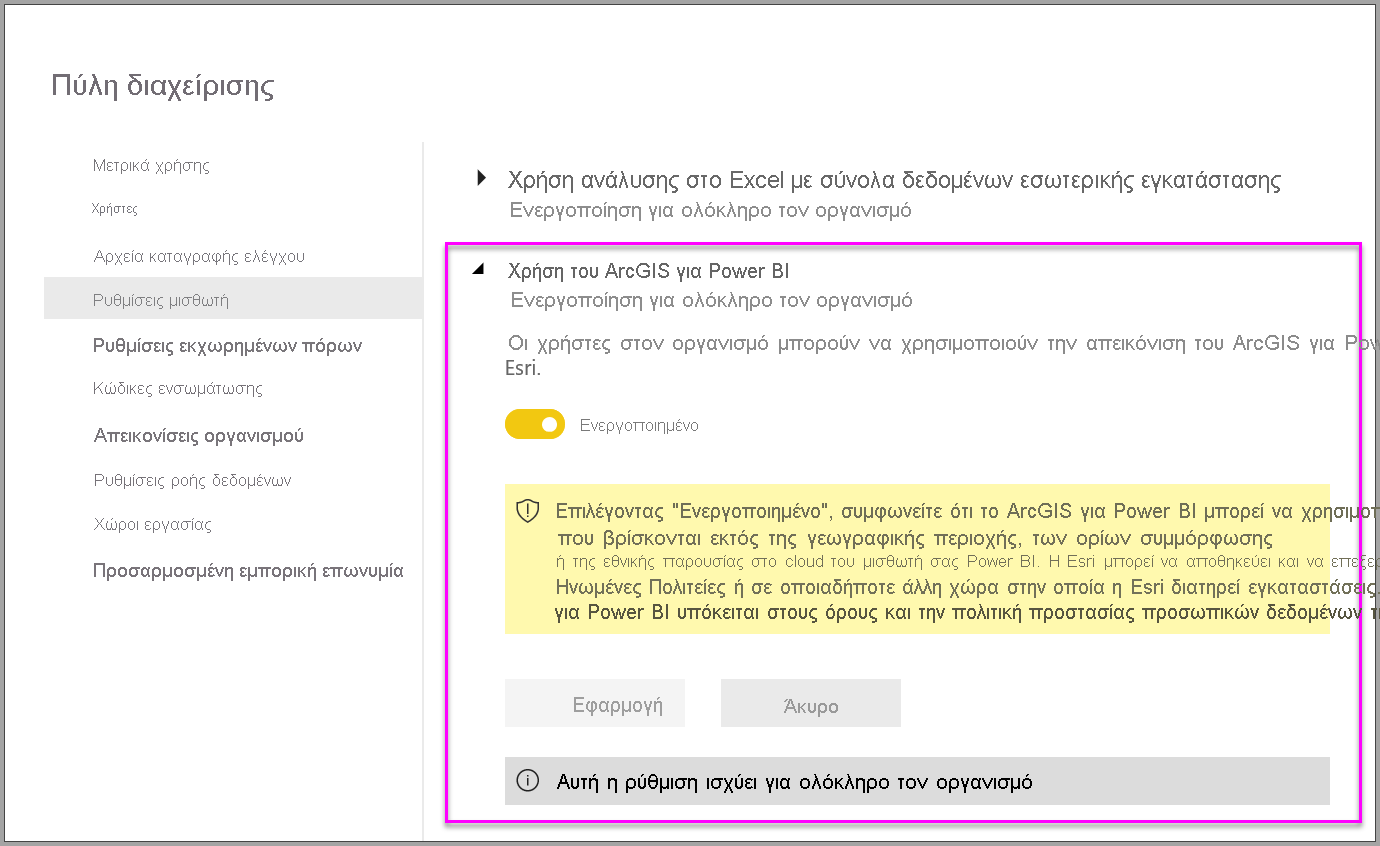
Task: Click the Πύλη διαχείρισης page title
Action: click(163, 86)
